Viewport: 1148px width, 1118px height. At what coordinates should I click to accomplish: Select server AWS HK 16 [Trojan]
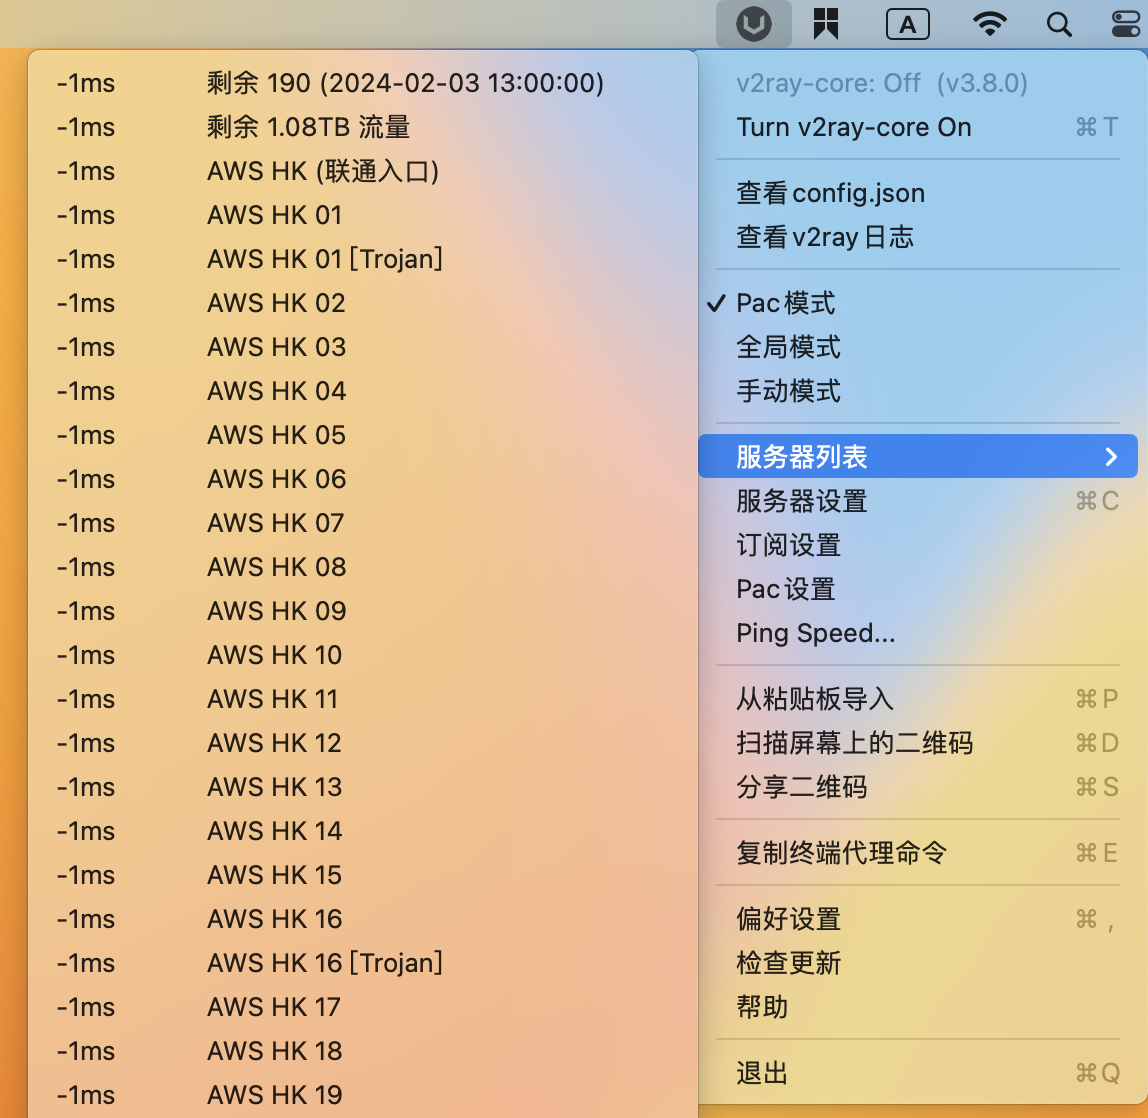[x=363, y=962]
